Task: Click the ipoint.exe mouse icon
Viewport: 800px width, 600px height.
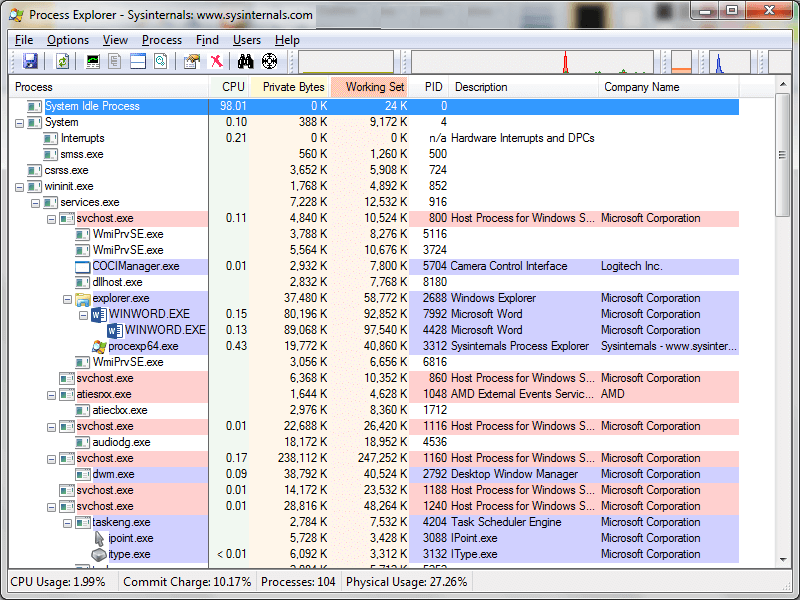Action: click(99, 538)
